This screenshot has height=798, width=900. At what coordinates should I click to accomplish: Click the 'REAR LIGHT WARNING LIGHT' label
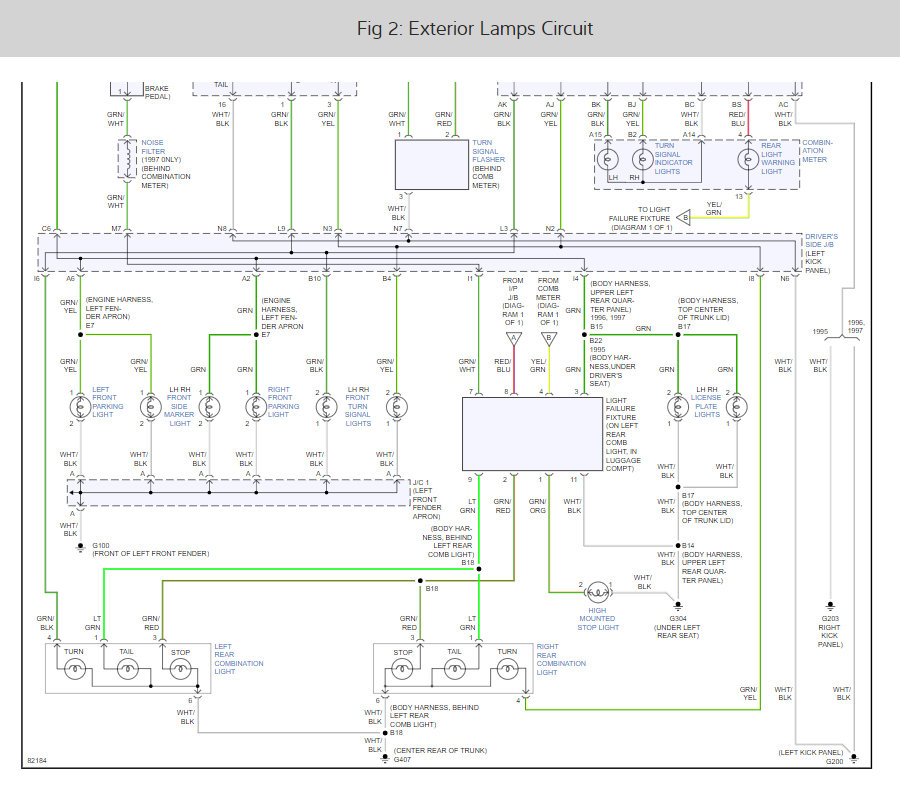[778, 158]
